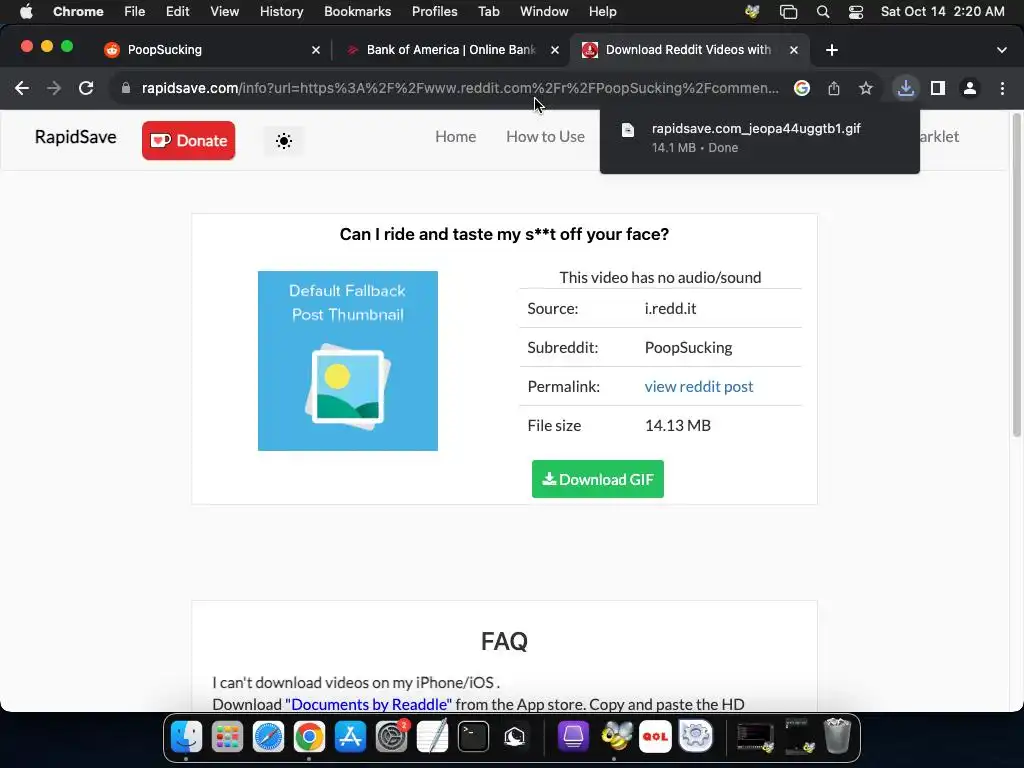Image resolution: width=1024 pixels, height=768 pixels.
Task: Open Launchpad from the dock
Action: [227, 737]
